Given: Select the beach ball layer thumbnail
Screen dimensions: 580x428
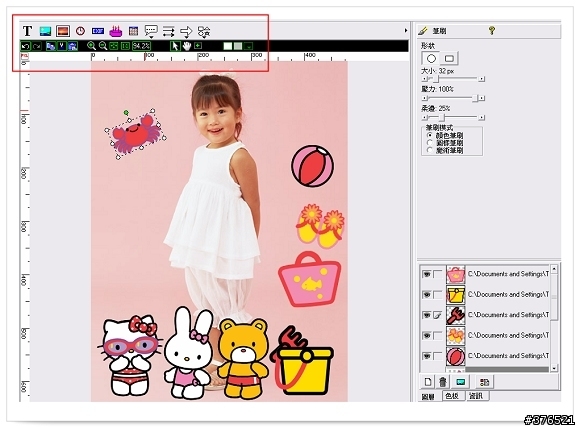Looking at the screenshot, I should click(455, 357).
